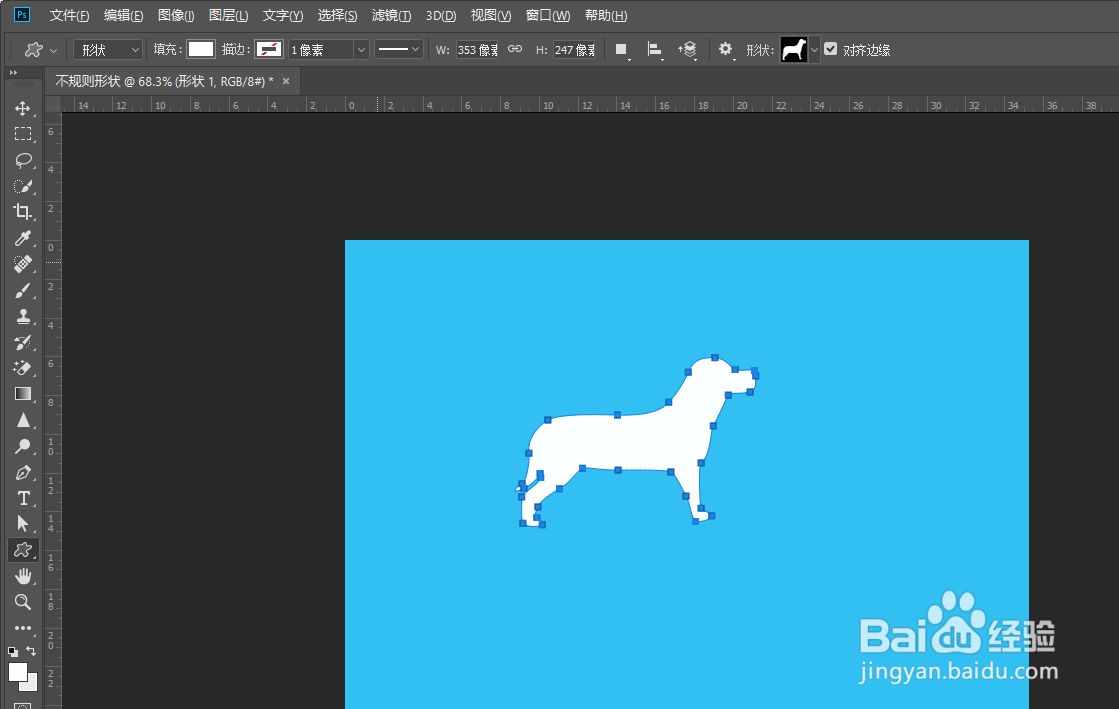Click the width W input field
Screen dimensions: 1119x709
tap(477, 49)
